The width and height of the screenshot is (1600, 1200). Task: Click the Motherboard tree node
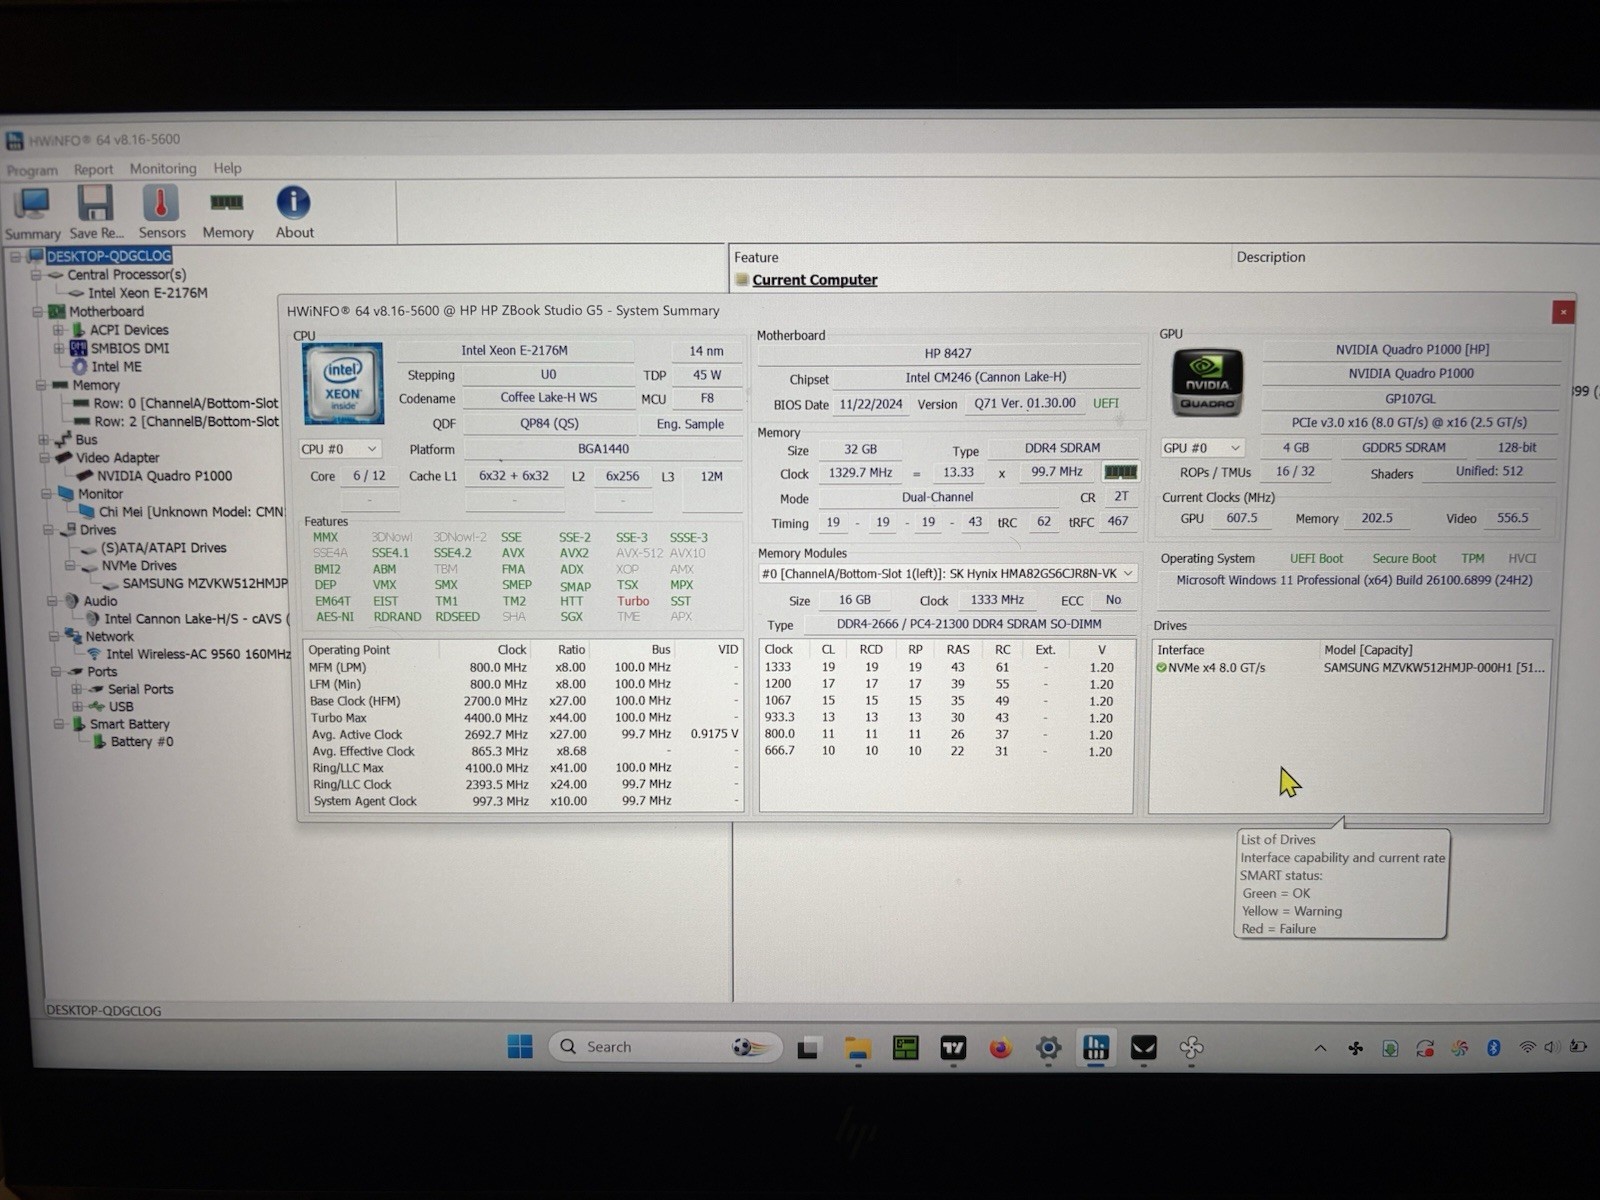(x=106, y=312)
